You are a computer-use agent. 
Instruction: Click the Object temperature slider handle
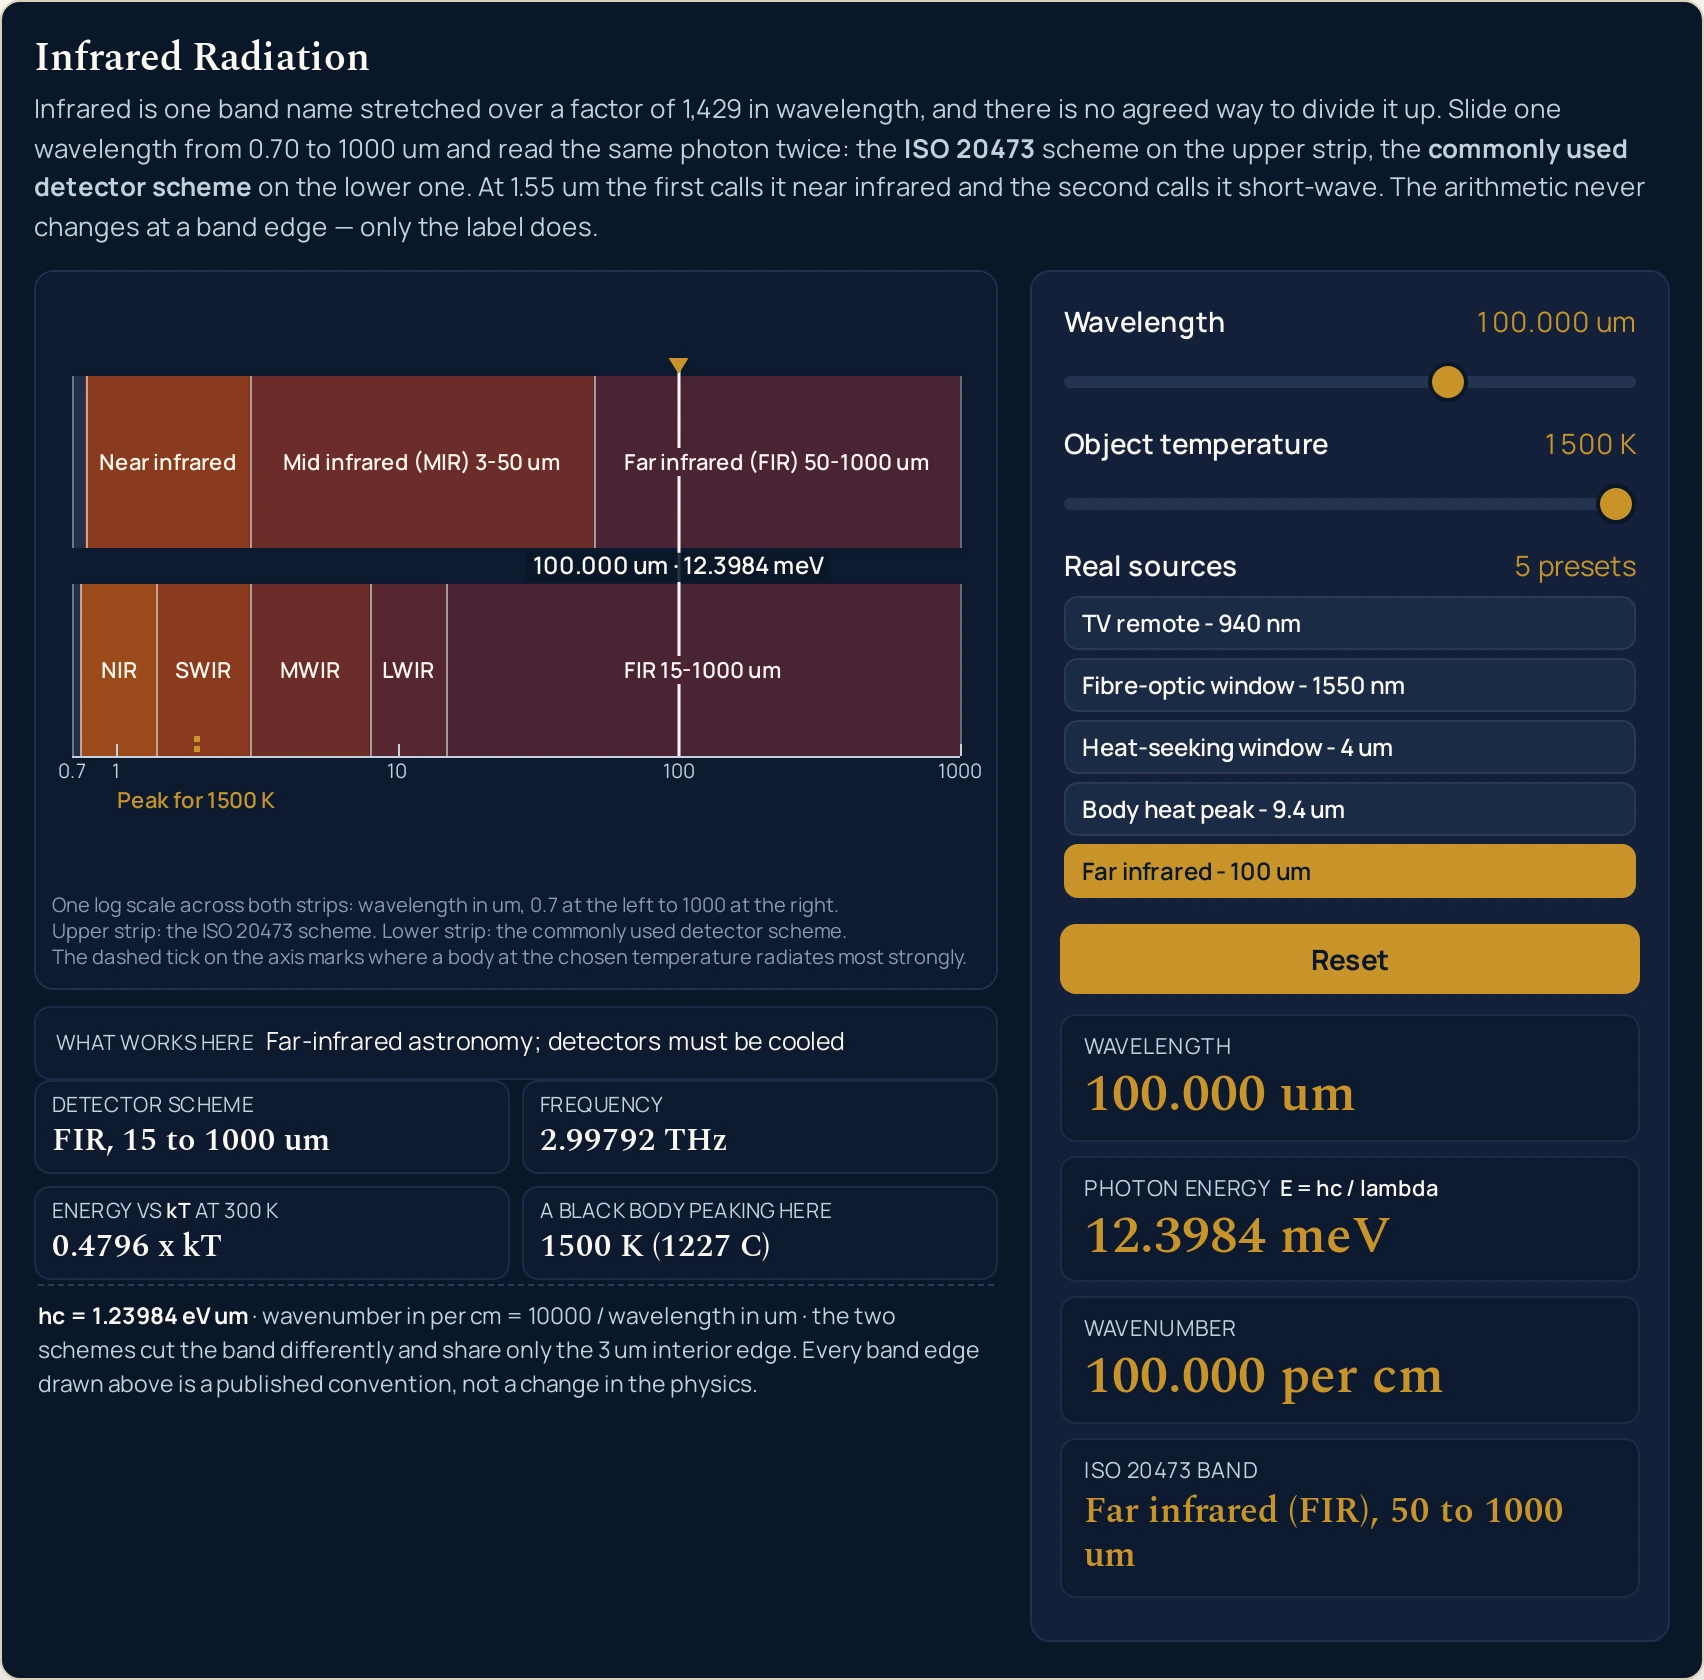(1615, 504)
